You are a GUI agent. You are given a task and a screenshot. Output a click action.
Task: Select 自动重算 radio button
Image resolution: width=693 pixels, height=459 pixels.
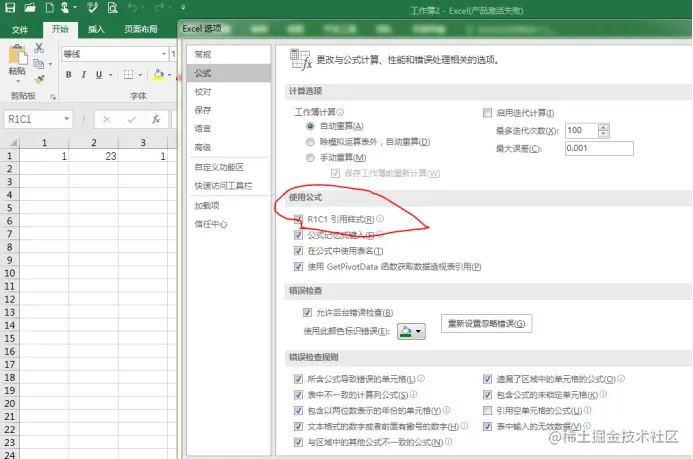[310, 126]
